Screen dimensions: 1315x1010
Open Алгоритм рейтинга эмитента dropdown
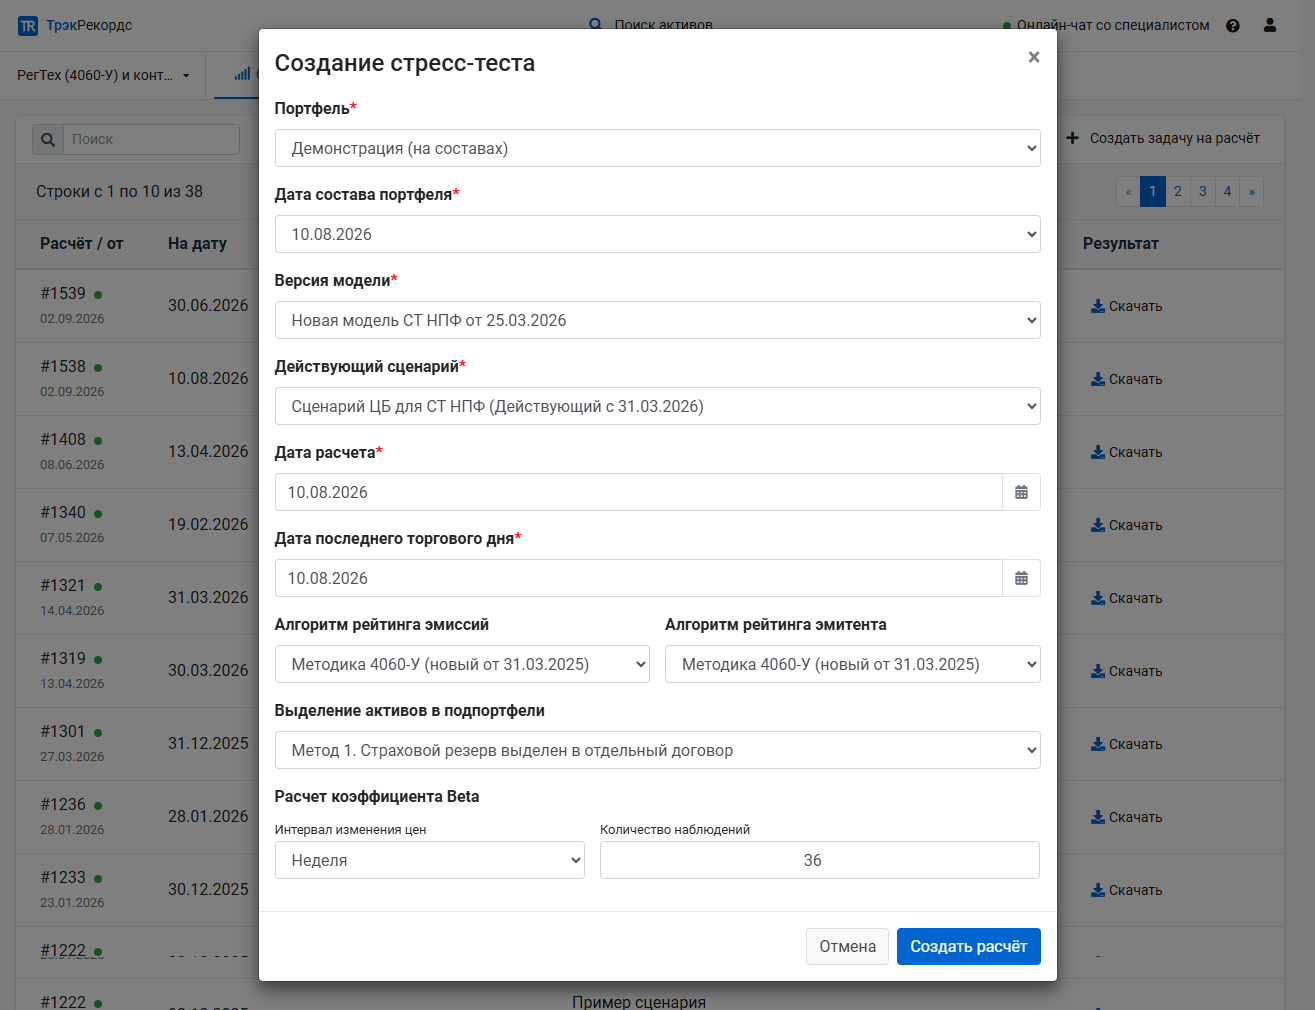point(853,664)
